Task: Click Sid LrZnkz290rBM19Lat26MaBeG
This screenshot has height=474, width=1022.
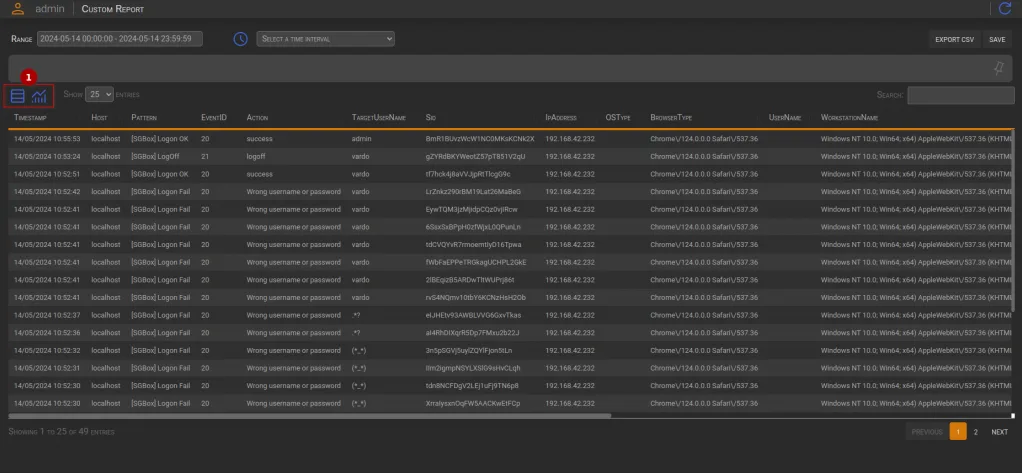Action: tap(473, 192)
